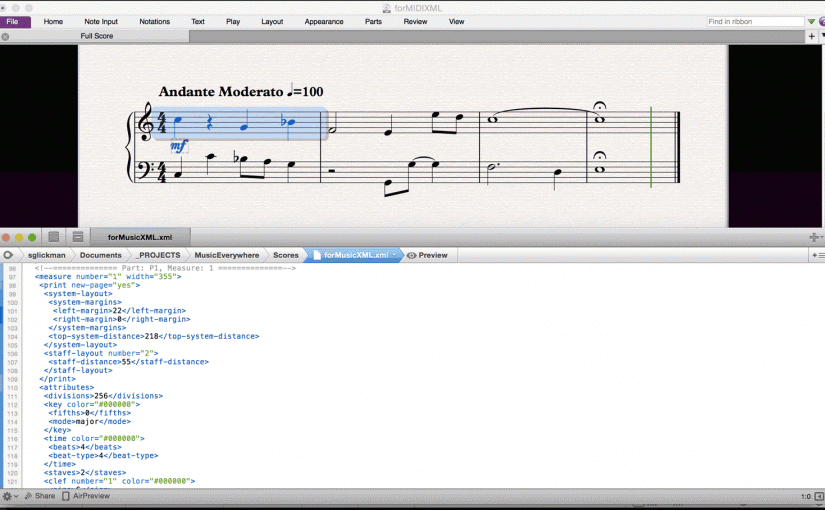Click the beat-type 4 code line
Viewport: 825px width, 510px height.
click(x=103, y=455)
